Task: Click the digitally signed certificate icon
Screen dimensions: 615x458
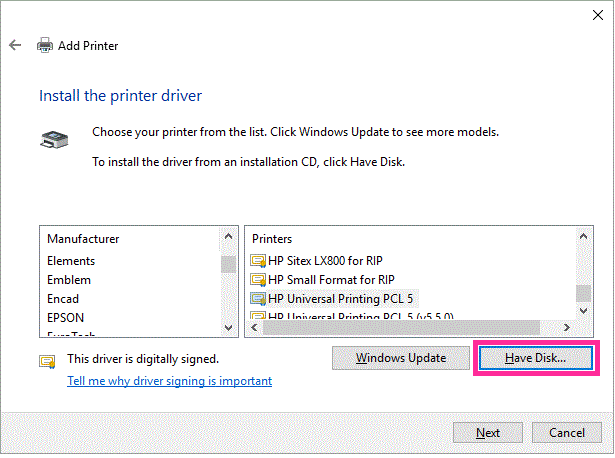Action: pos(47,360)
